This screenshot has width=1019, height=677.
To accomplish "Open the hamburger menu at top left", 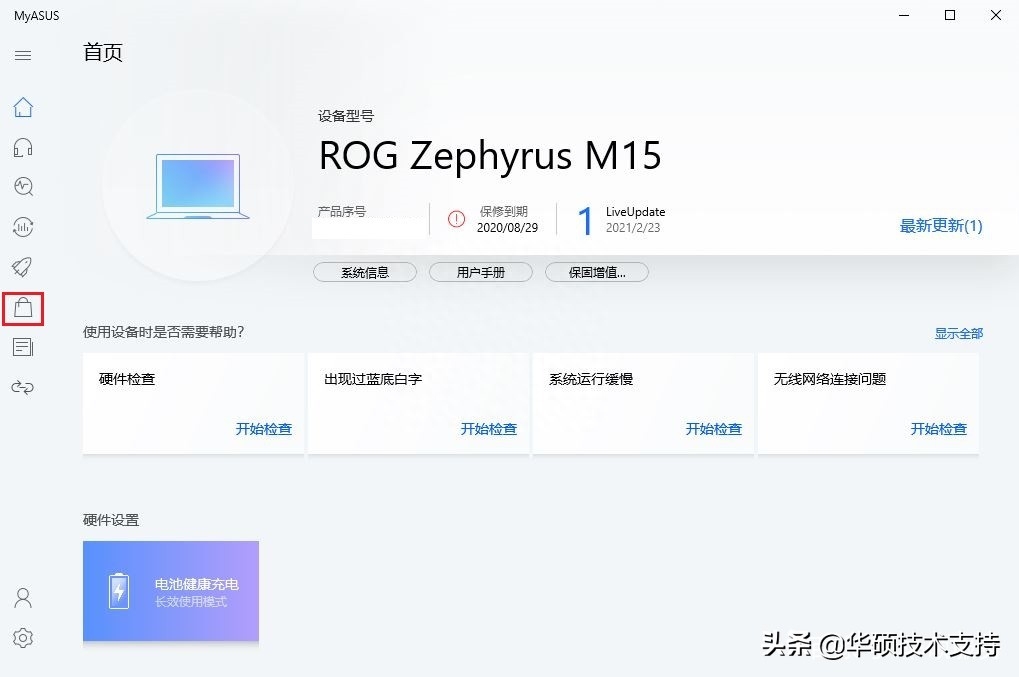I will point(22,55).
